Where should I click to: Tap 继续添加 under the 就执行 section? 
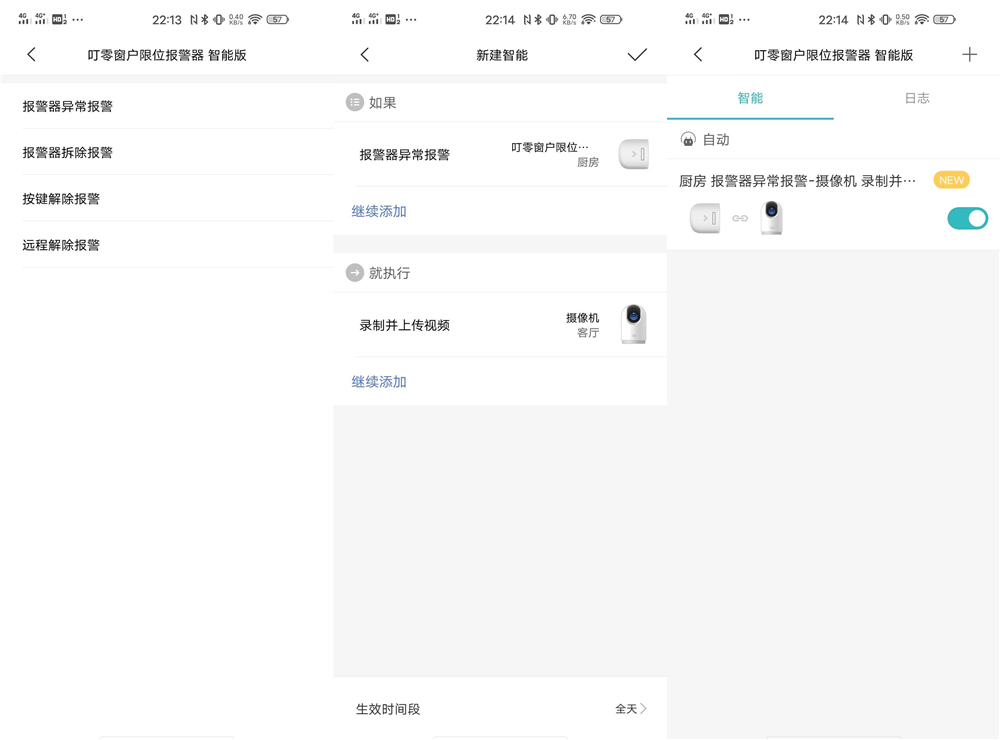tap(378, 382)
